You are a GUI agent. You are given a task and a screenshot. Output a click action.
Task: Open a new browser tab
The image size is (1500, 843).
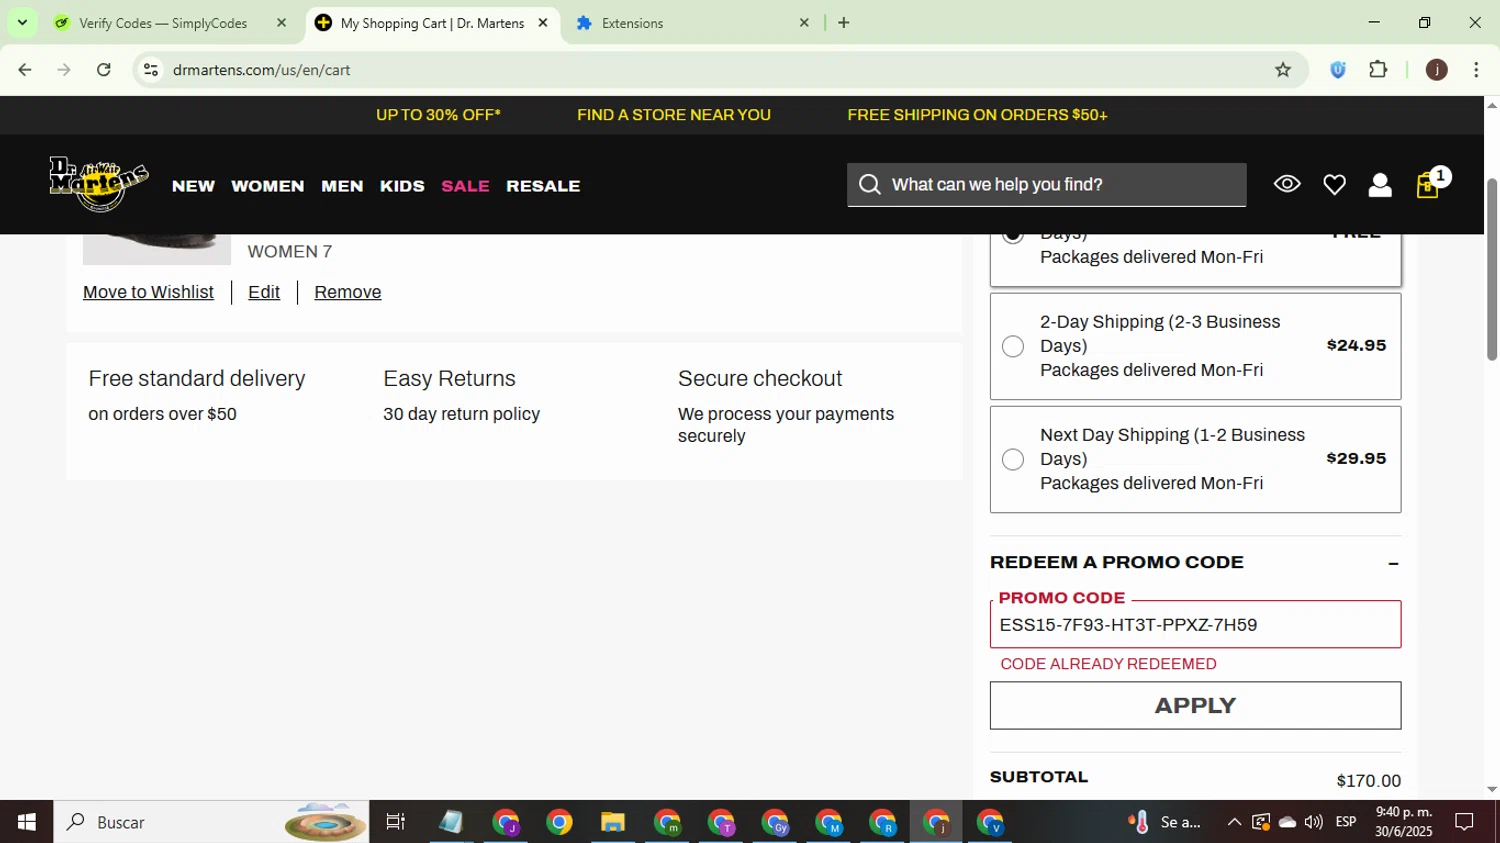[x=844, y=23]
